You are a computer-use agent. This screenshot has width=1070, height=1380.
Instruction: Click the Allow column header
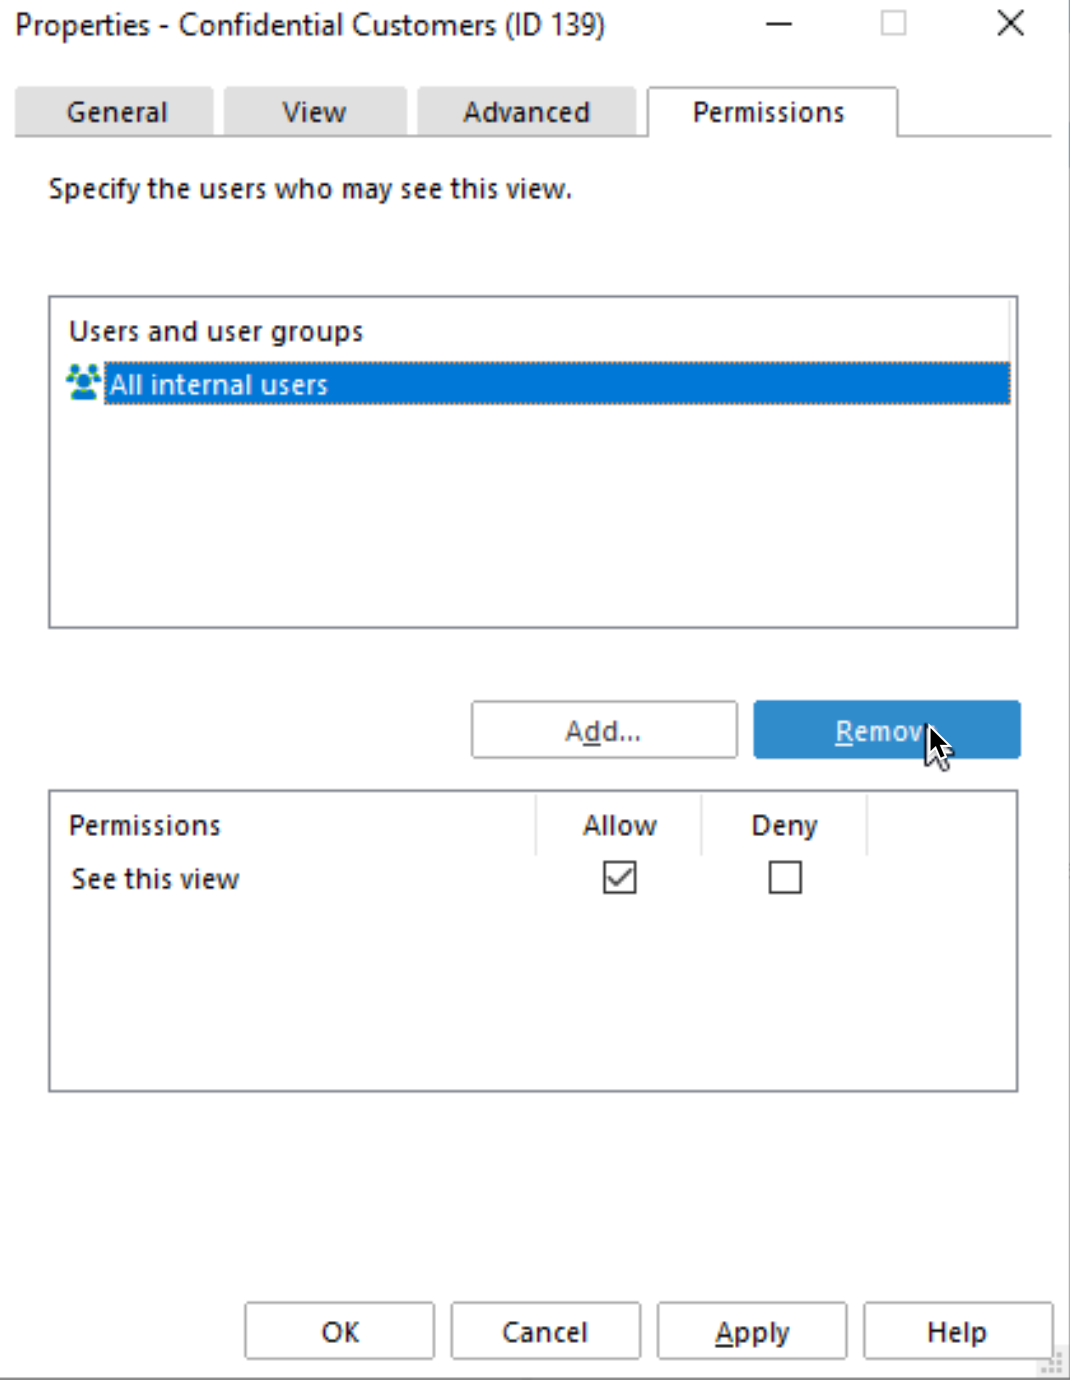(619, 825)
